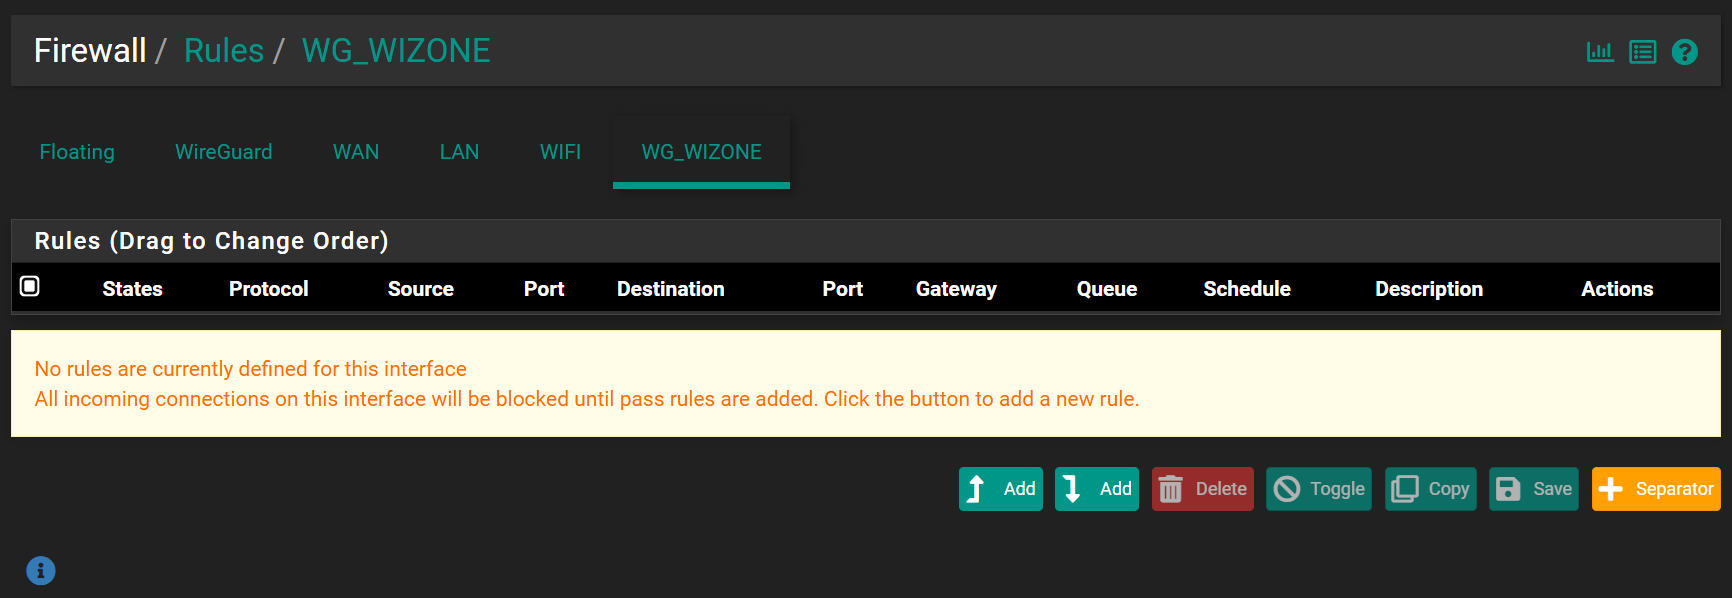This screenshot has height=598, width=1732.
Task: Click Toggle to enable or disable selected rules
Action: pos(1319,489)
